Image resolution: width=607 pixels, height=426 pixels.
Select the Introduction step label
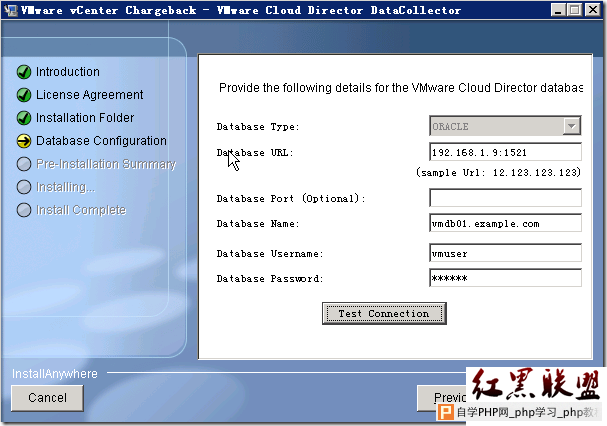click(x=68, y=72)
